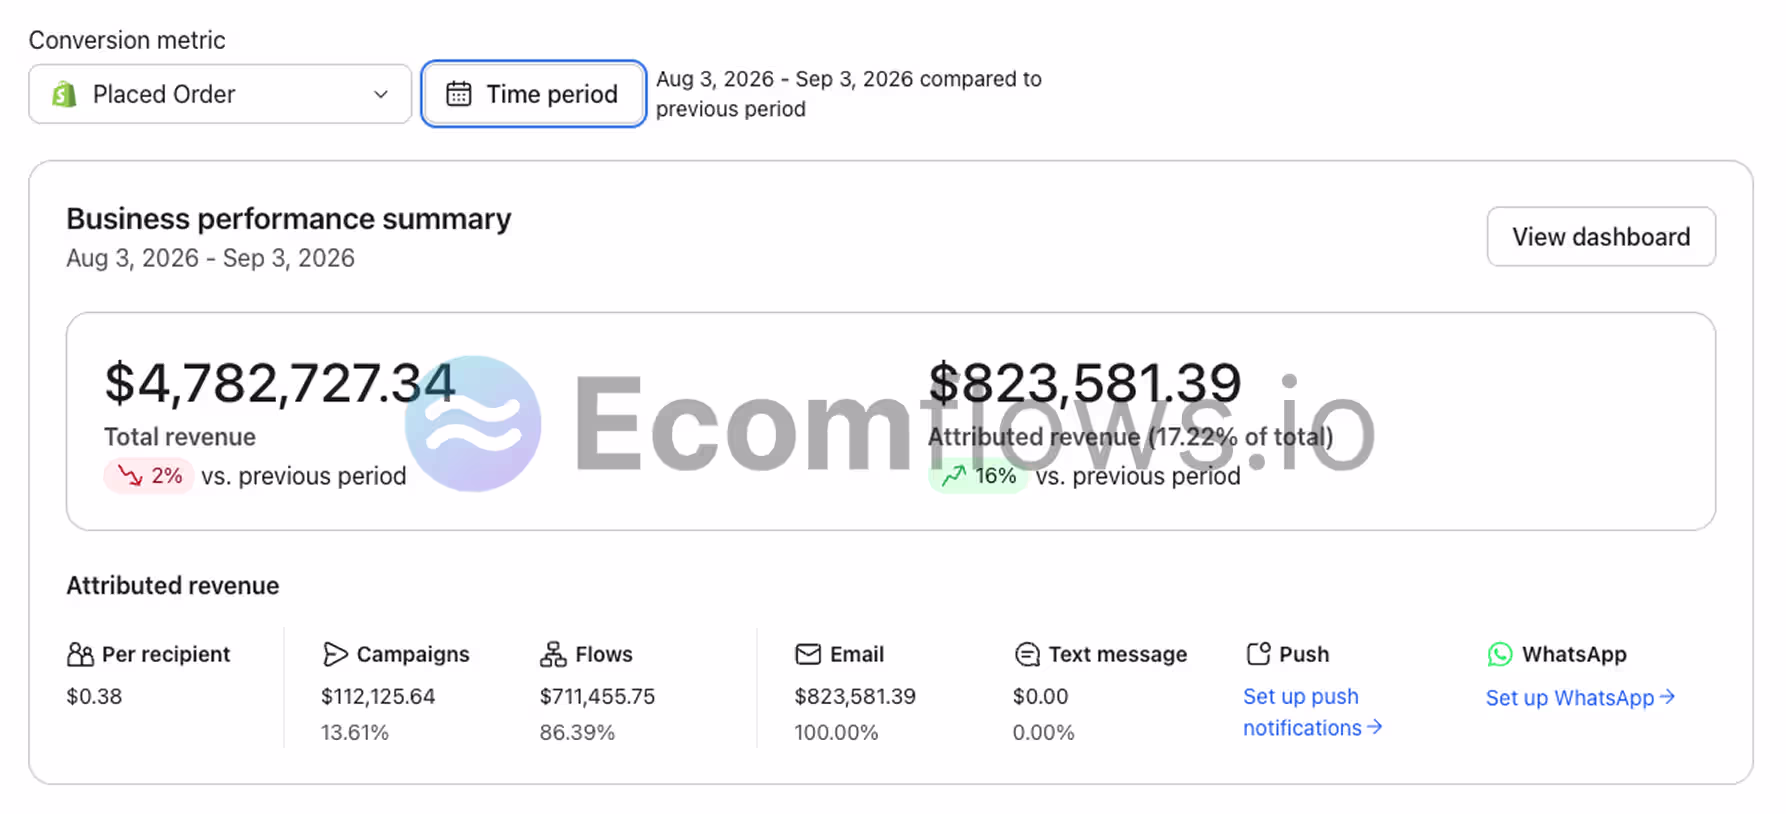
Task: Expand the dropdown chevron beside Placed Order
Action: click(x=381, y=94)
